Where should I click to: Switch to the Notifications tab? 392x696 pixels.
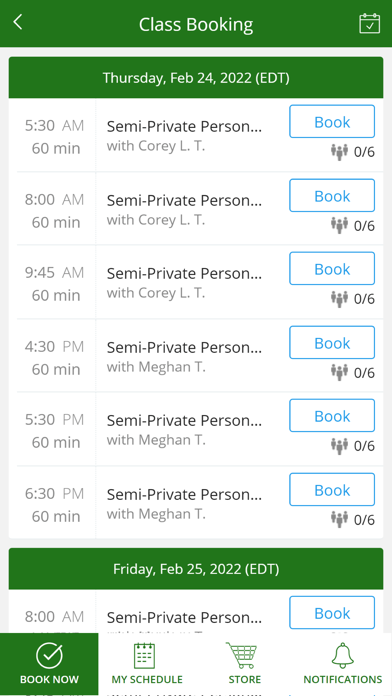click(x=342, y=664)
